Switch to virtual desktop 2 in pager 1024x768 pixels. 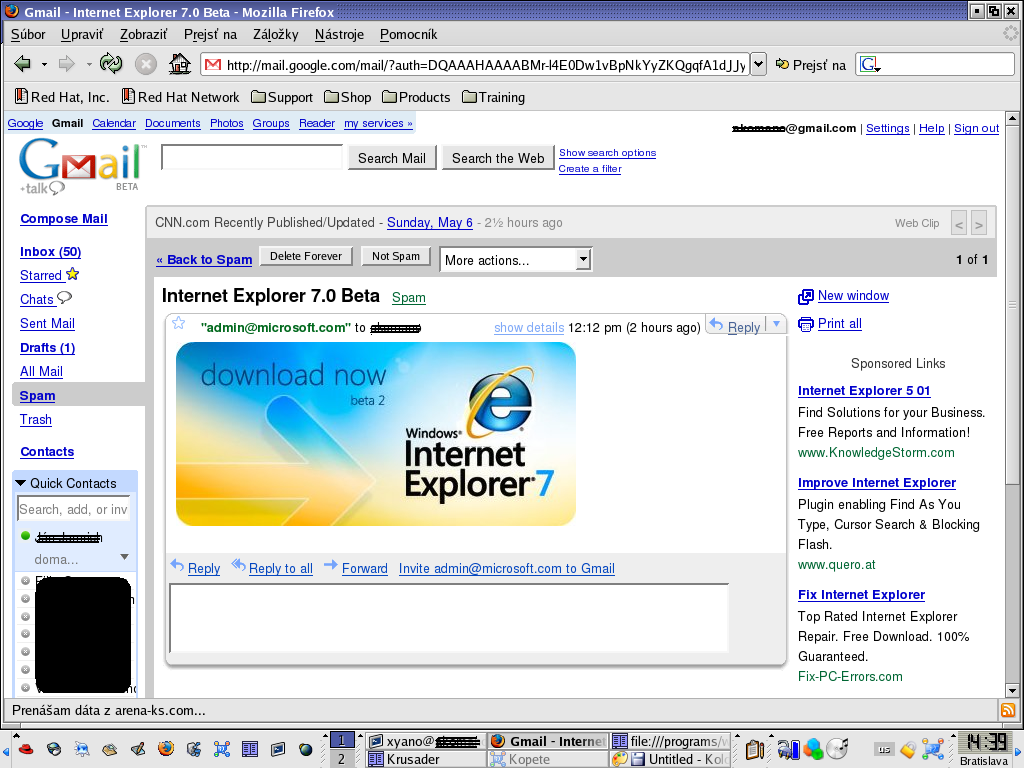point(342,759)
